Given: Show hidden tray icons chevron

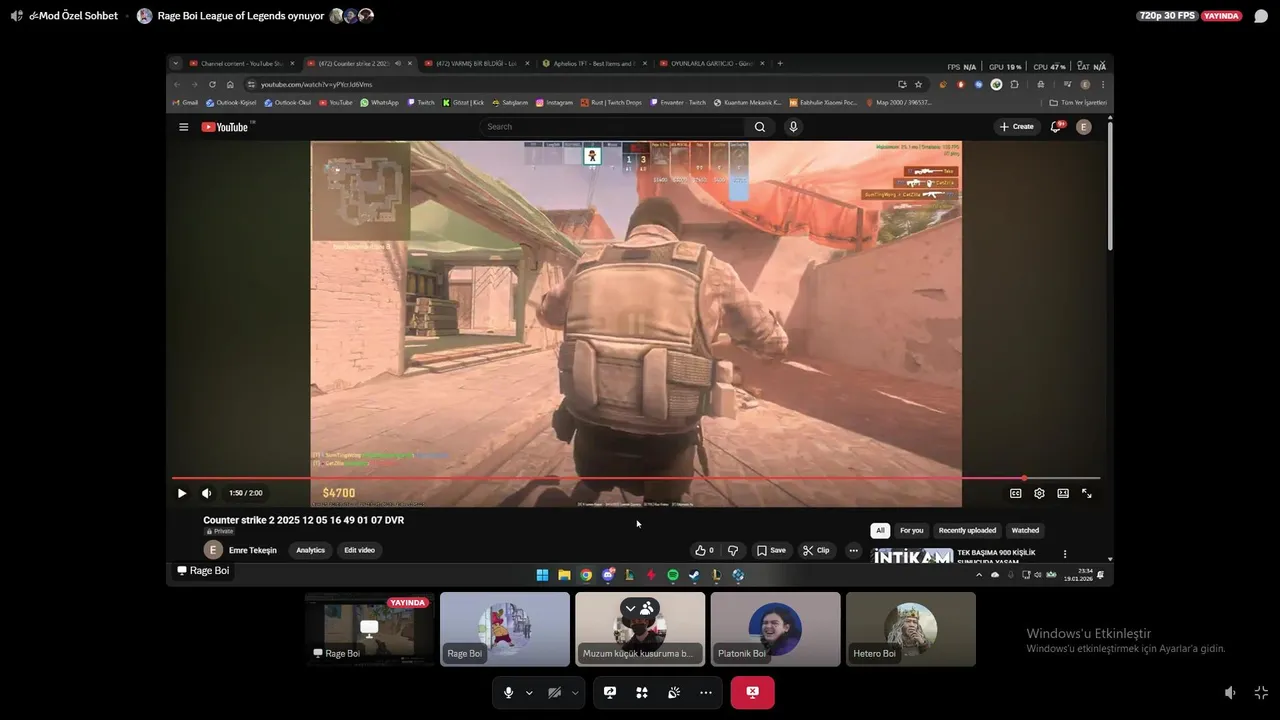Looking at the screenshot, I should pos(979,575).
